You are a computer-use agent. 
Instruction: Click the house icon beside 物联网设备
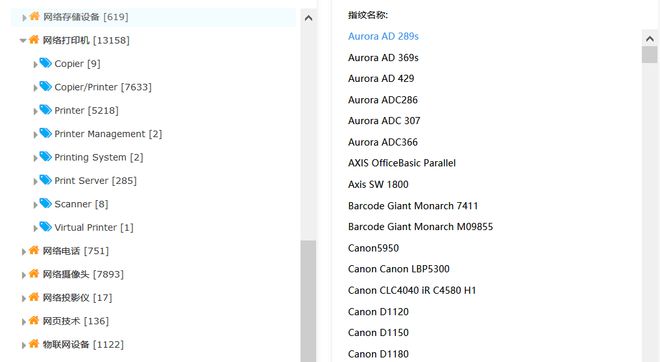(x=34, y=343)
